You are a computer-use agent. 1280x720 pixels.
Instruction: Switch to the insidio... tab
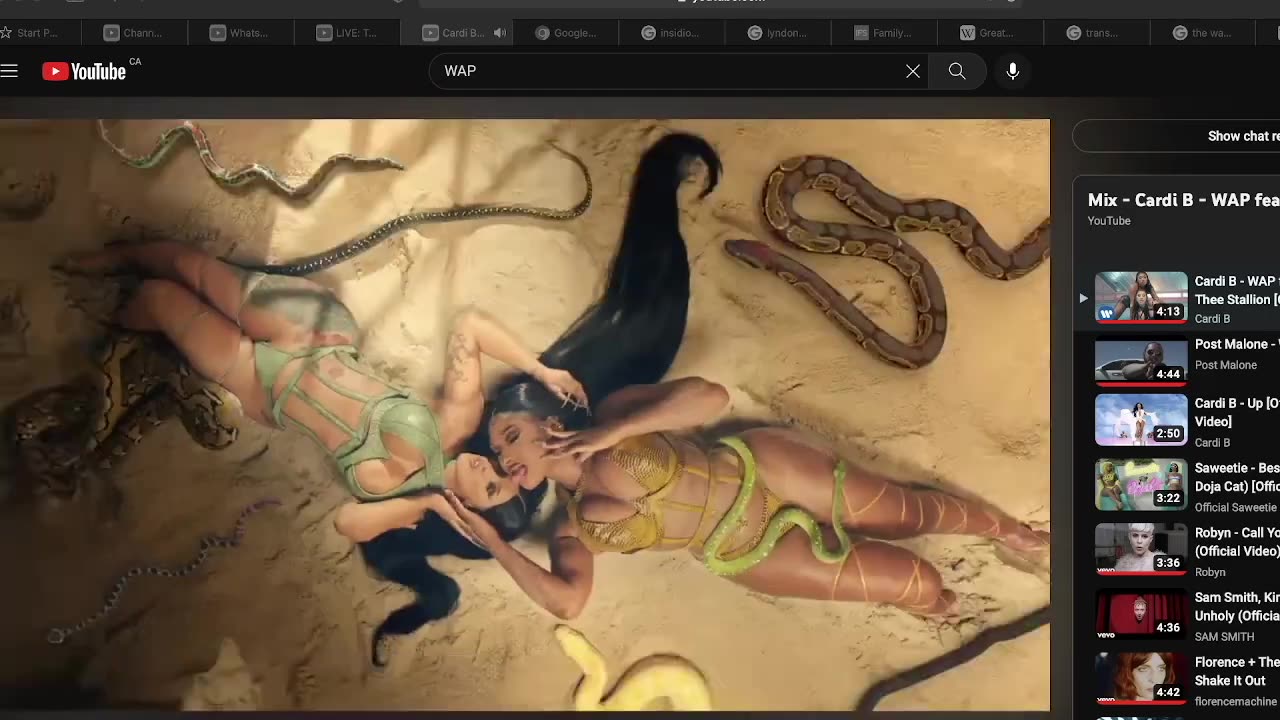[672, 33]
